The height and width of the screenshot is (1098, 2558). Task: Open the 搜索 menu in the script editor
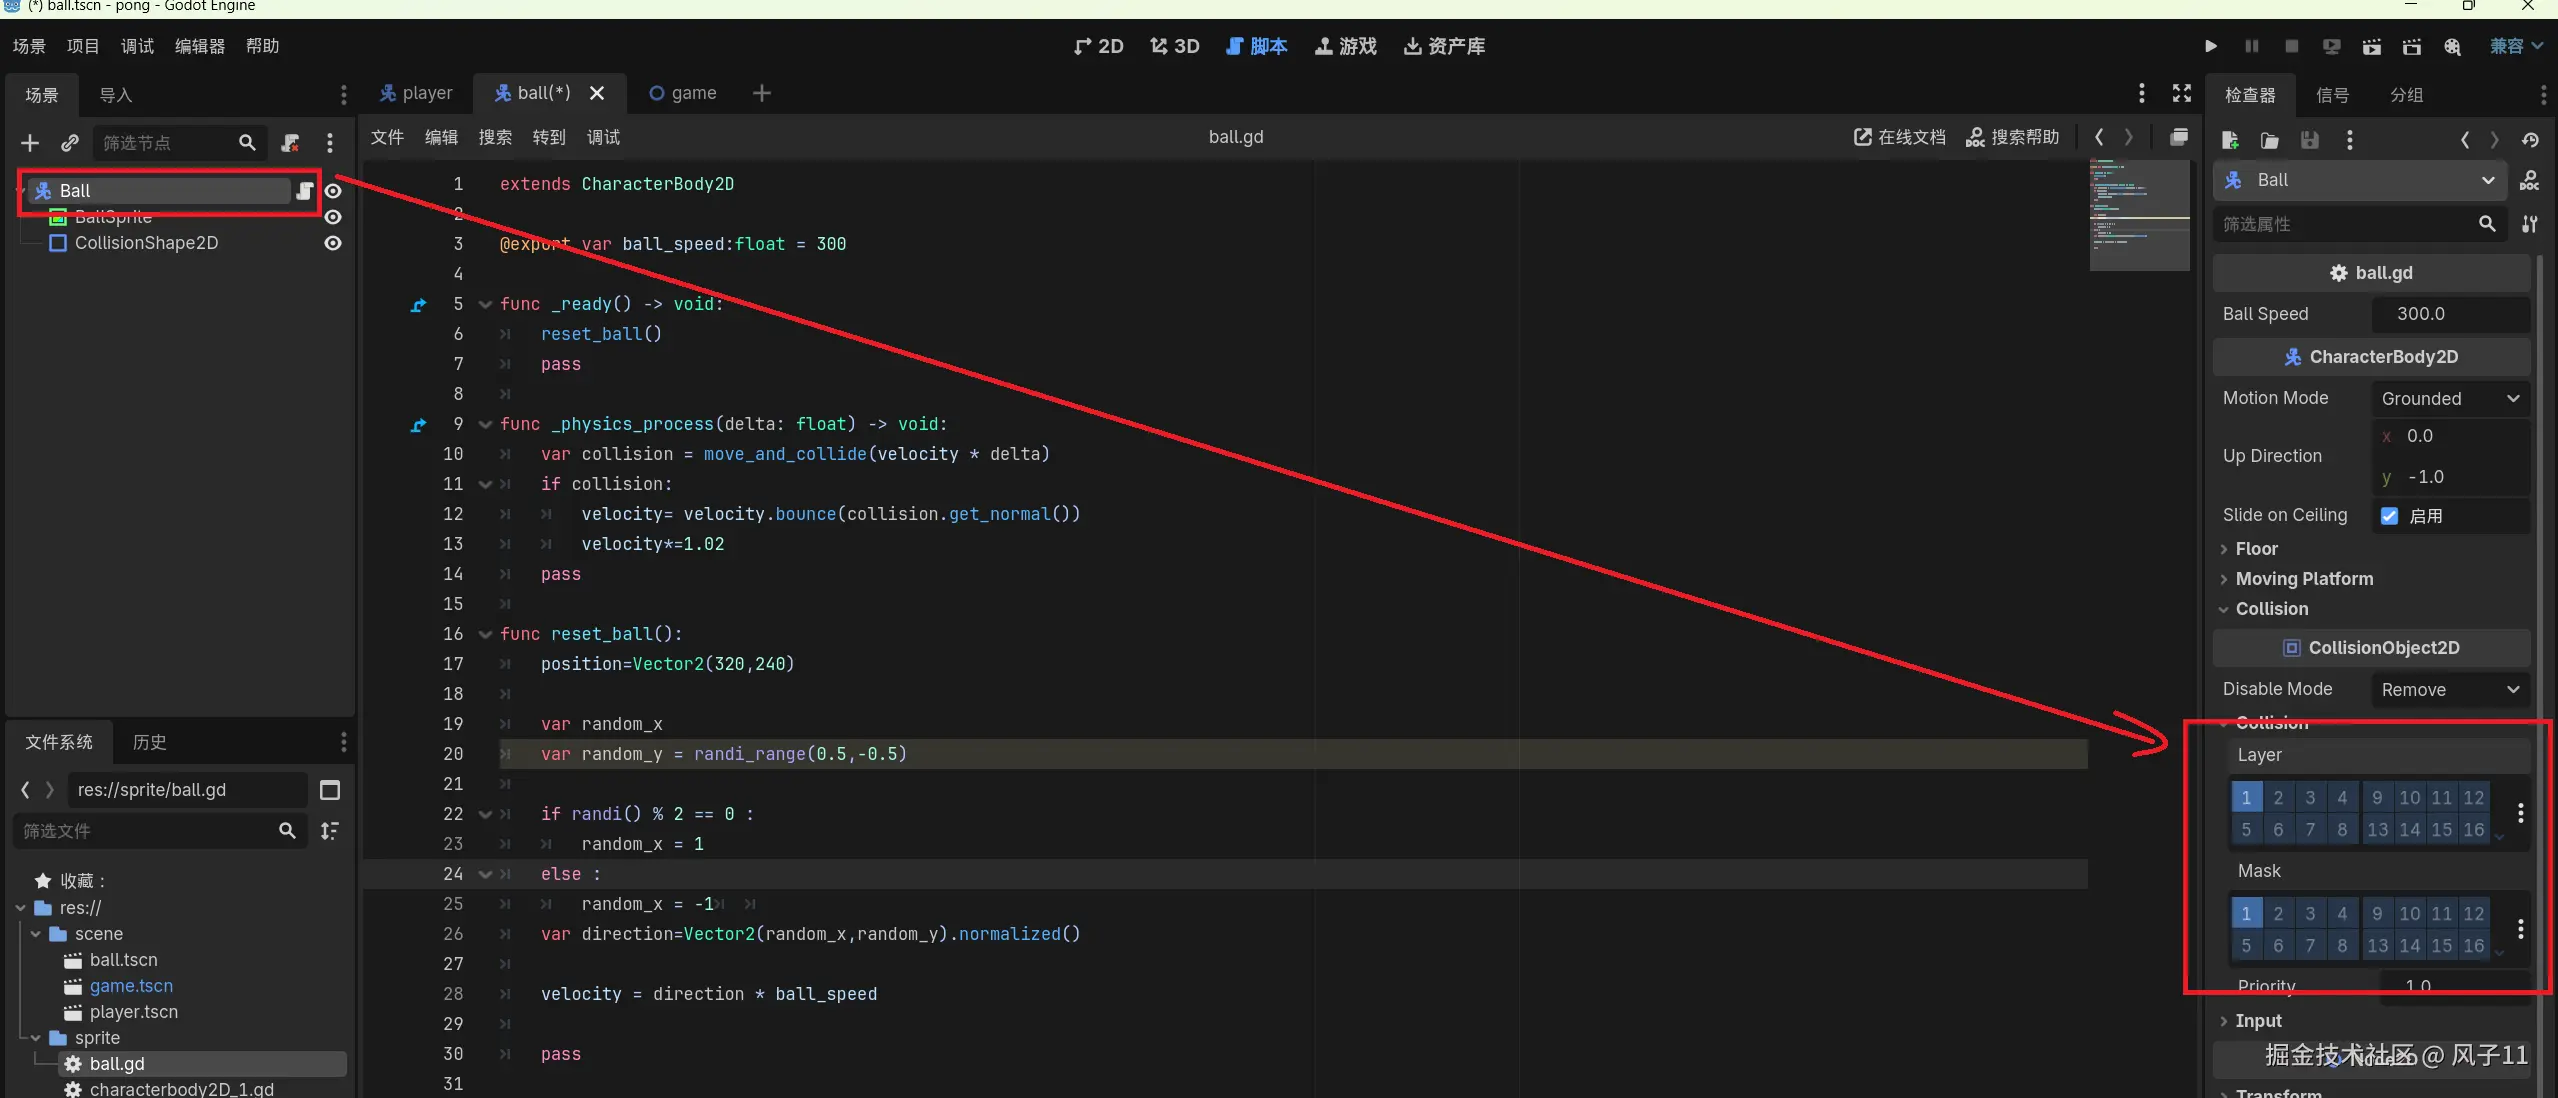pyautogui.click(x=495, y=137)
